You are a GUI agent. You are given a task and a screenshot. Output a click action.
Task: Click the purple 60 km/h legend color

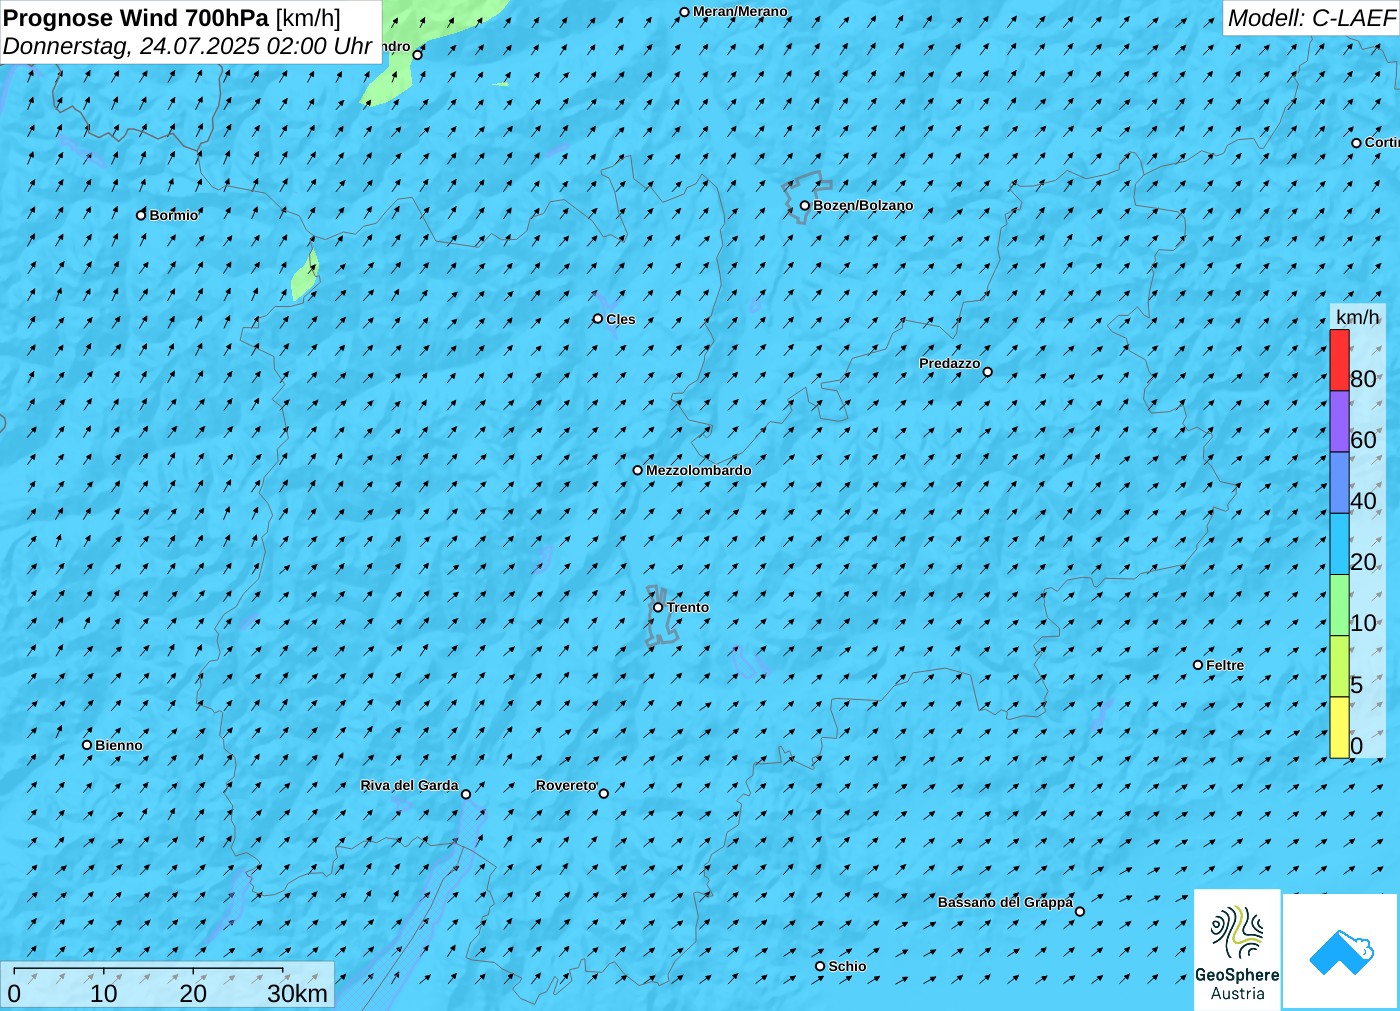(x=1339, y=421)
